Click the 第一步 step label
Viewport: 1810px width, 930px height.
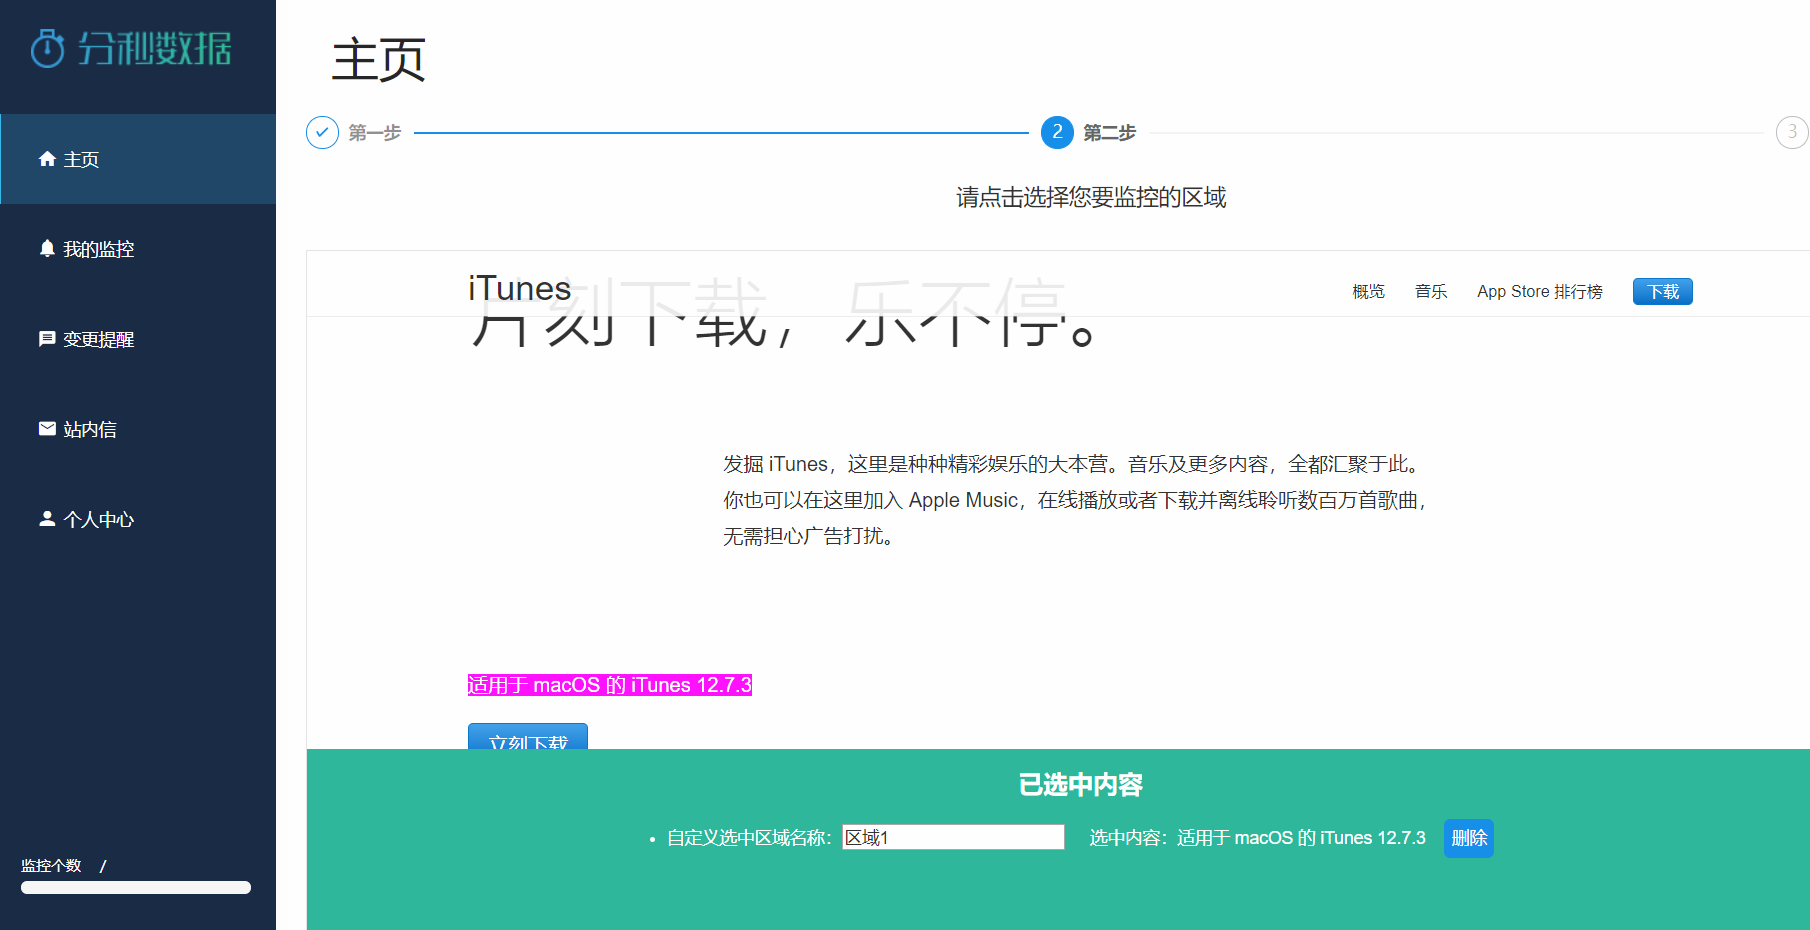[x=375, y=132]
